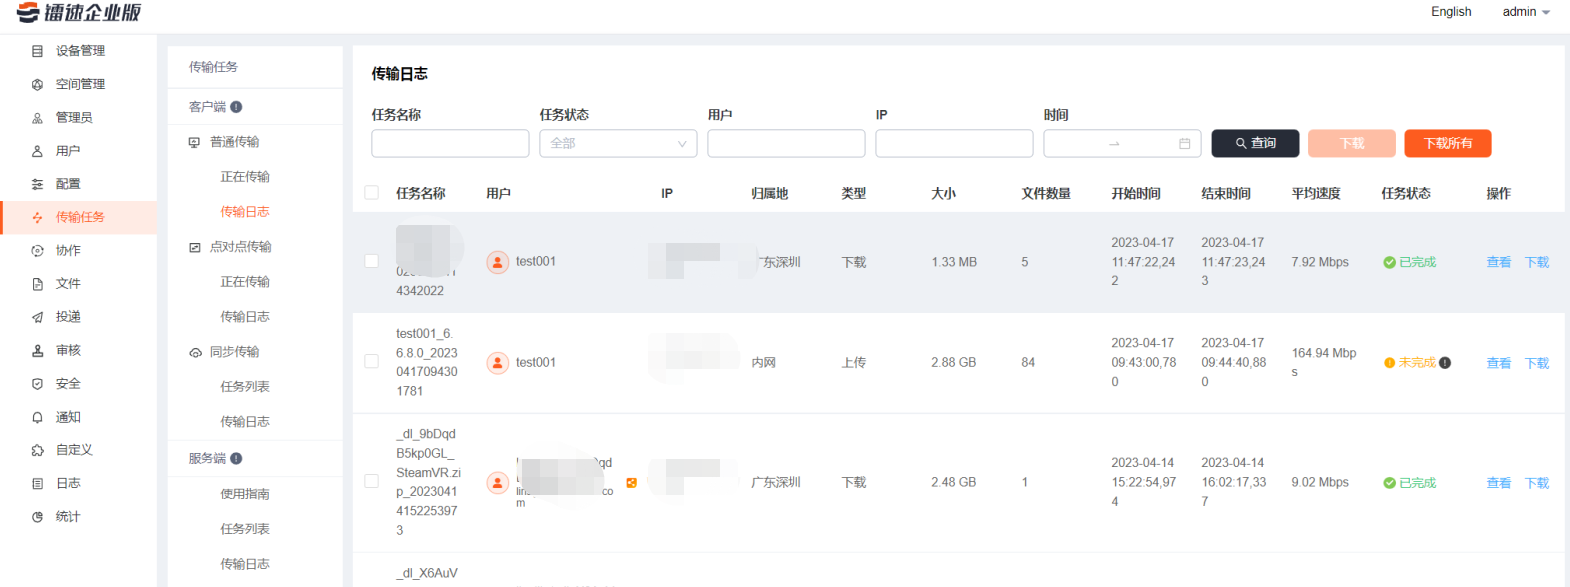This screenshot has height=587, width=1570.
Task: Click the 协作 sidebar icon
Action: (x=37, y=251)
